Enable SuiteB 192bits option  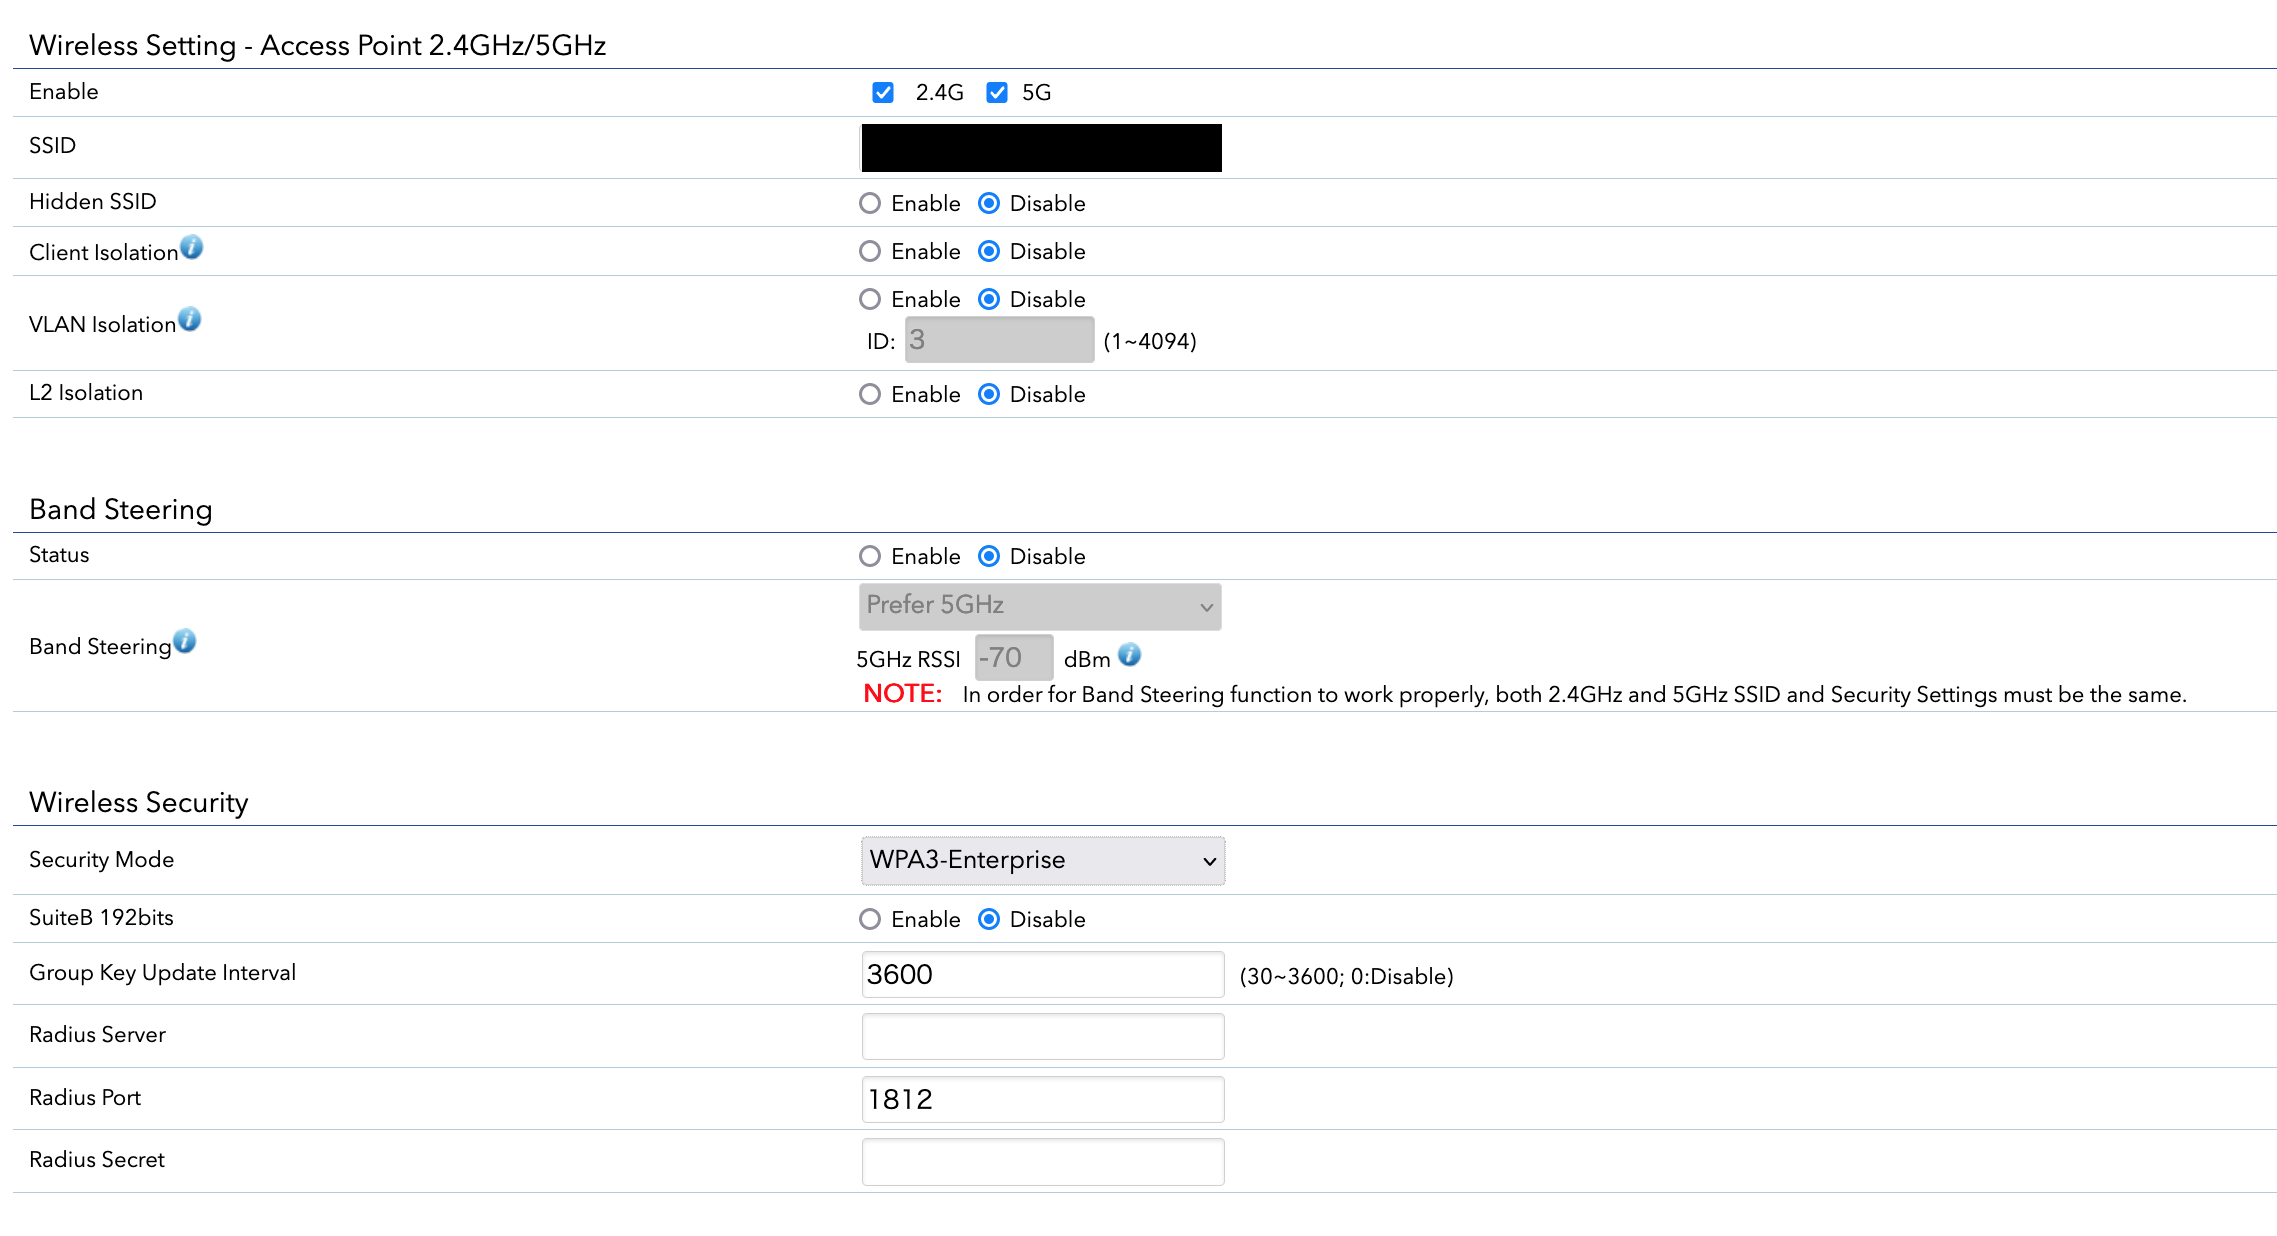pos(870,920)
